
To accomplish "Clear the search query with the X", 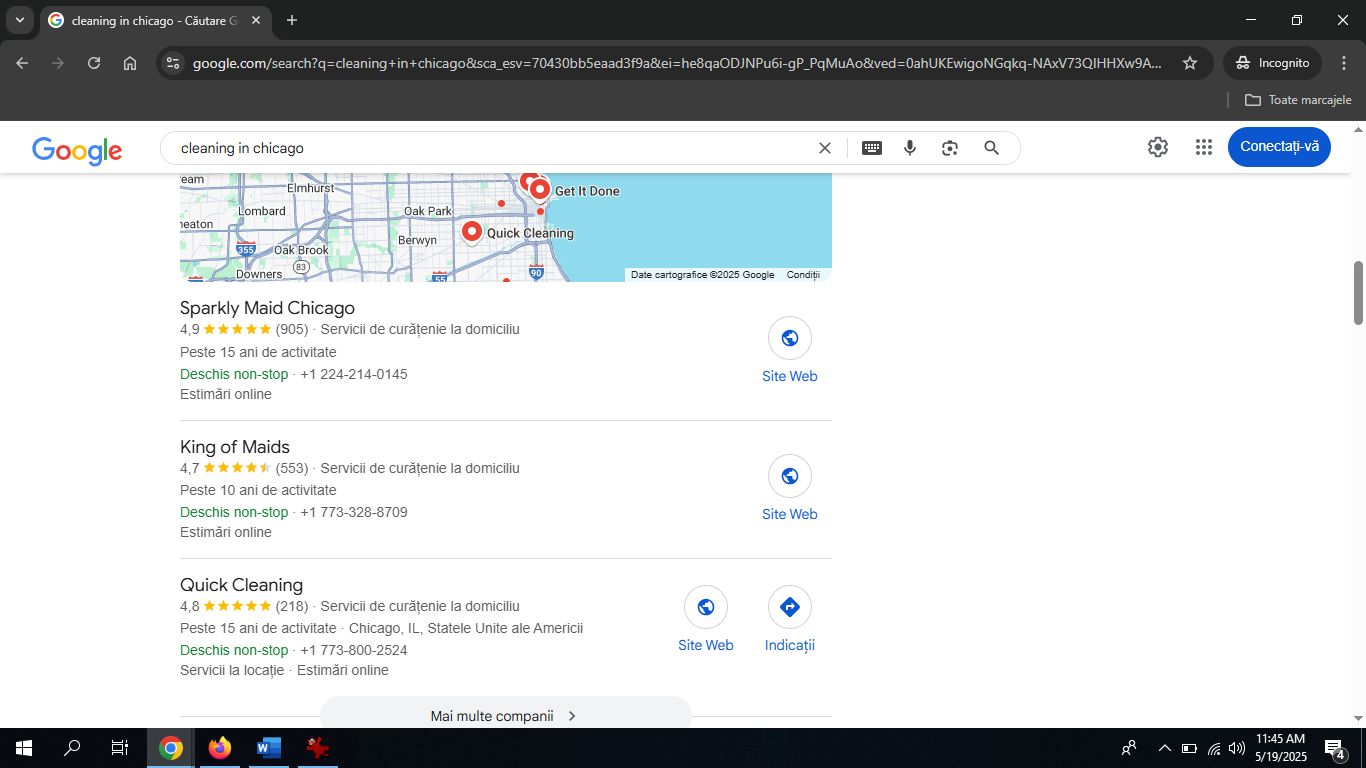I will coord(824,147).
